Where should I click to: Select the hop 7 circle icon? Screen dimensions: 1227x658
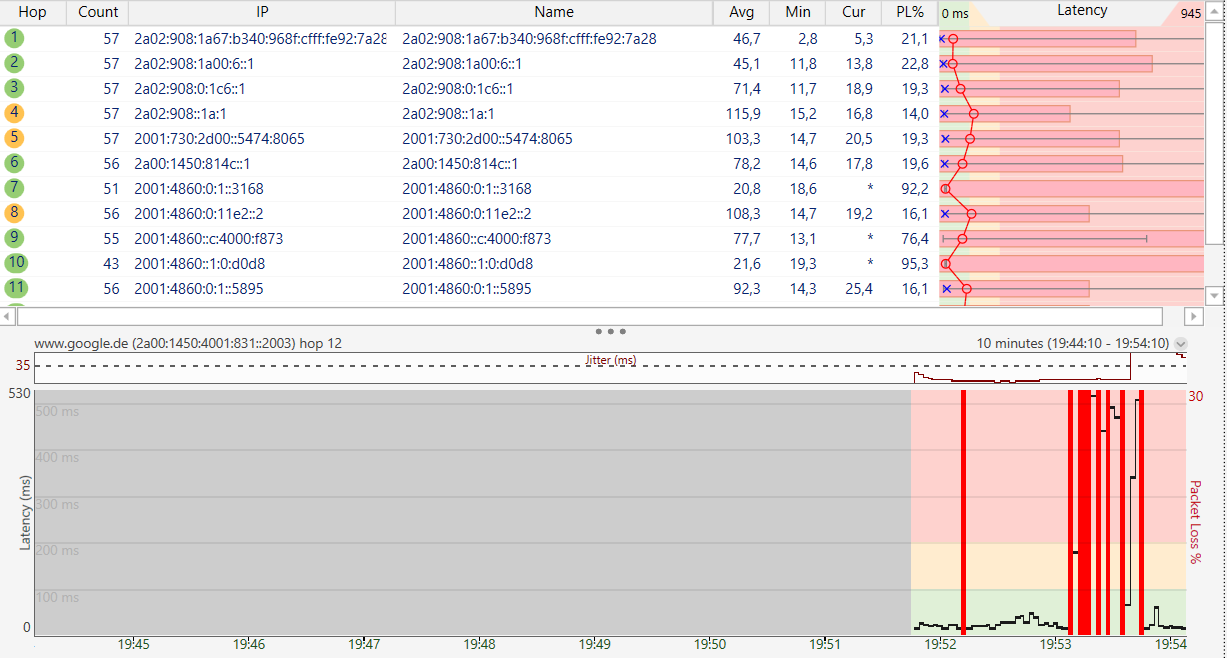[x=14, y=188]
